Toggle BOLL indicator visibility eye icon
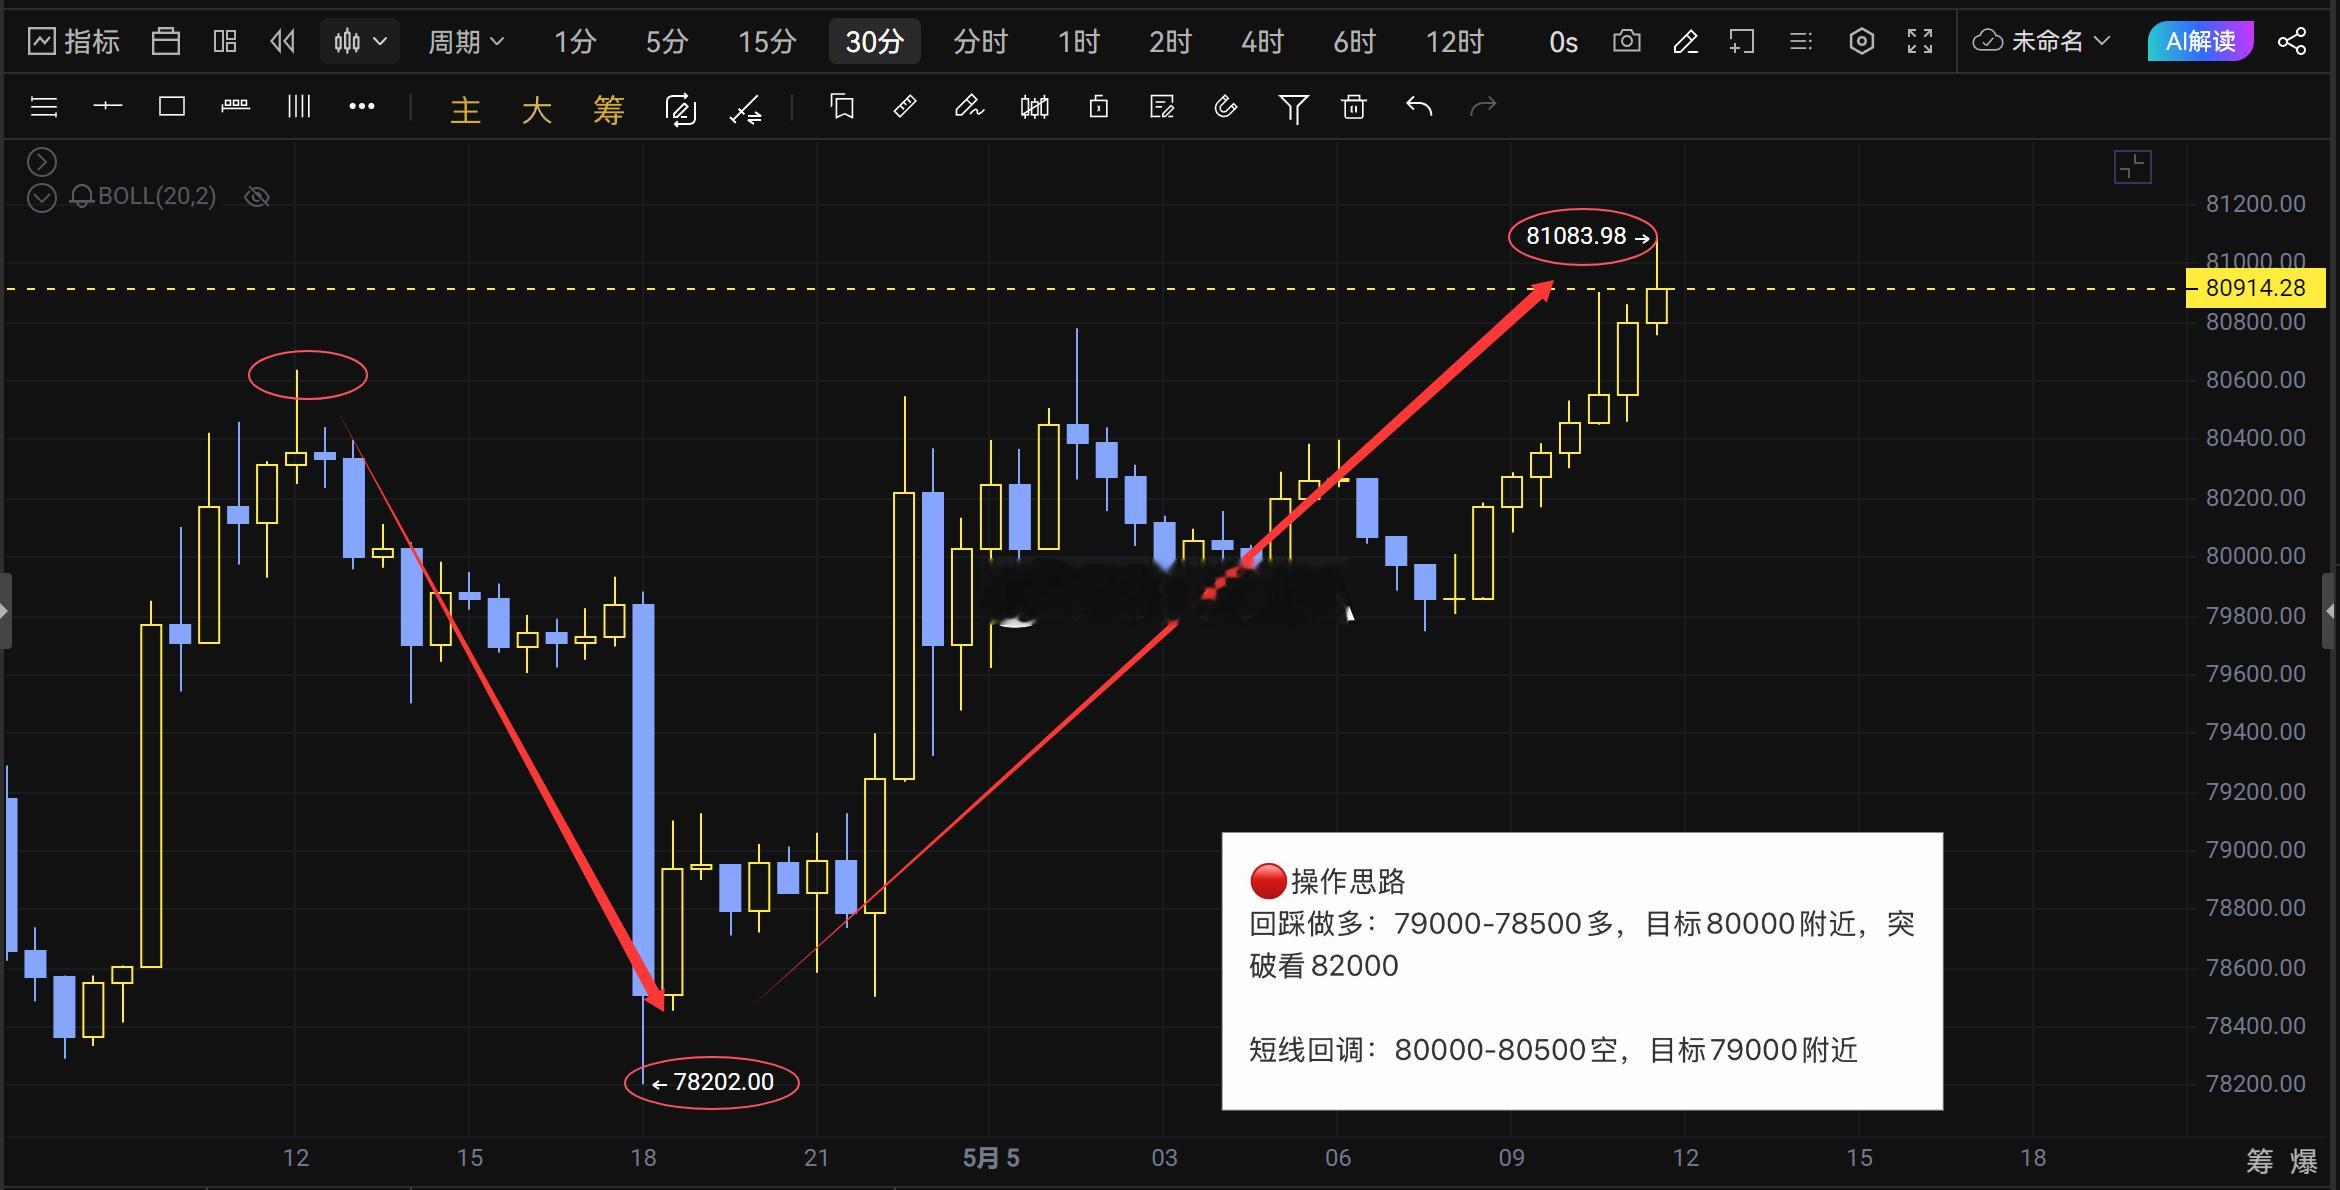The image size is (2340, 1190). [257, 196]
